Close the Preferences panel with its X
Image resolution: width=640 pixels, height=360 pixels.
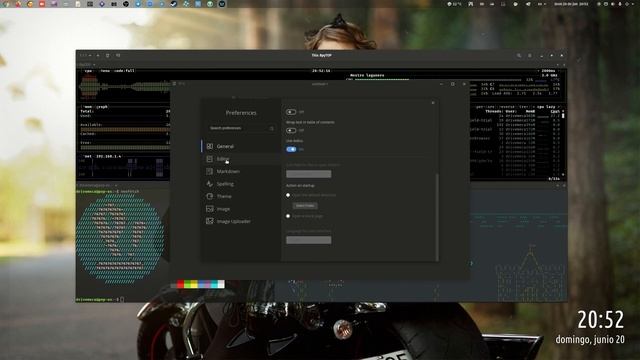(433, 103)
